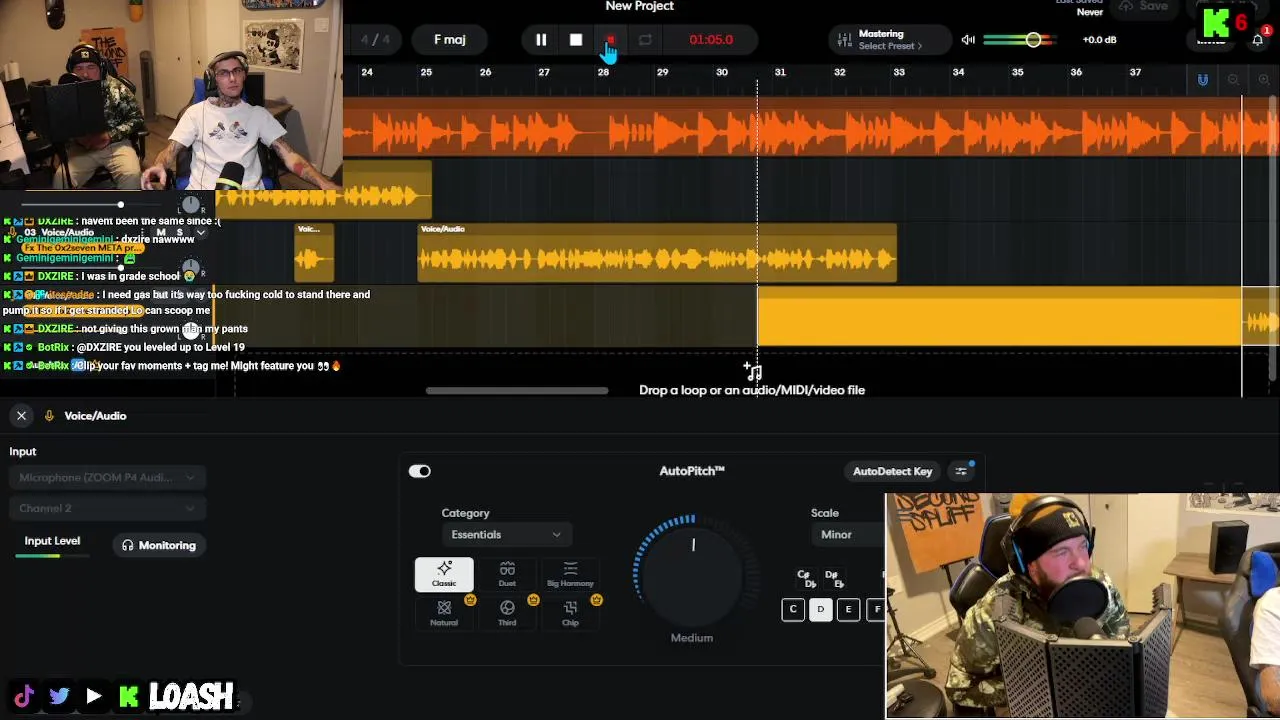Select the Big Harmony preset
The width and height of the screenshot is (1280, 720).
pyautogui.click(x=570, y=574)
